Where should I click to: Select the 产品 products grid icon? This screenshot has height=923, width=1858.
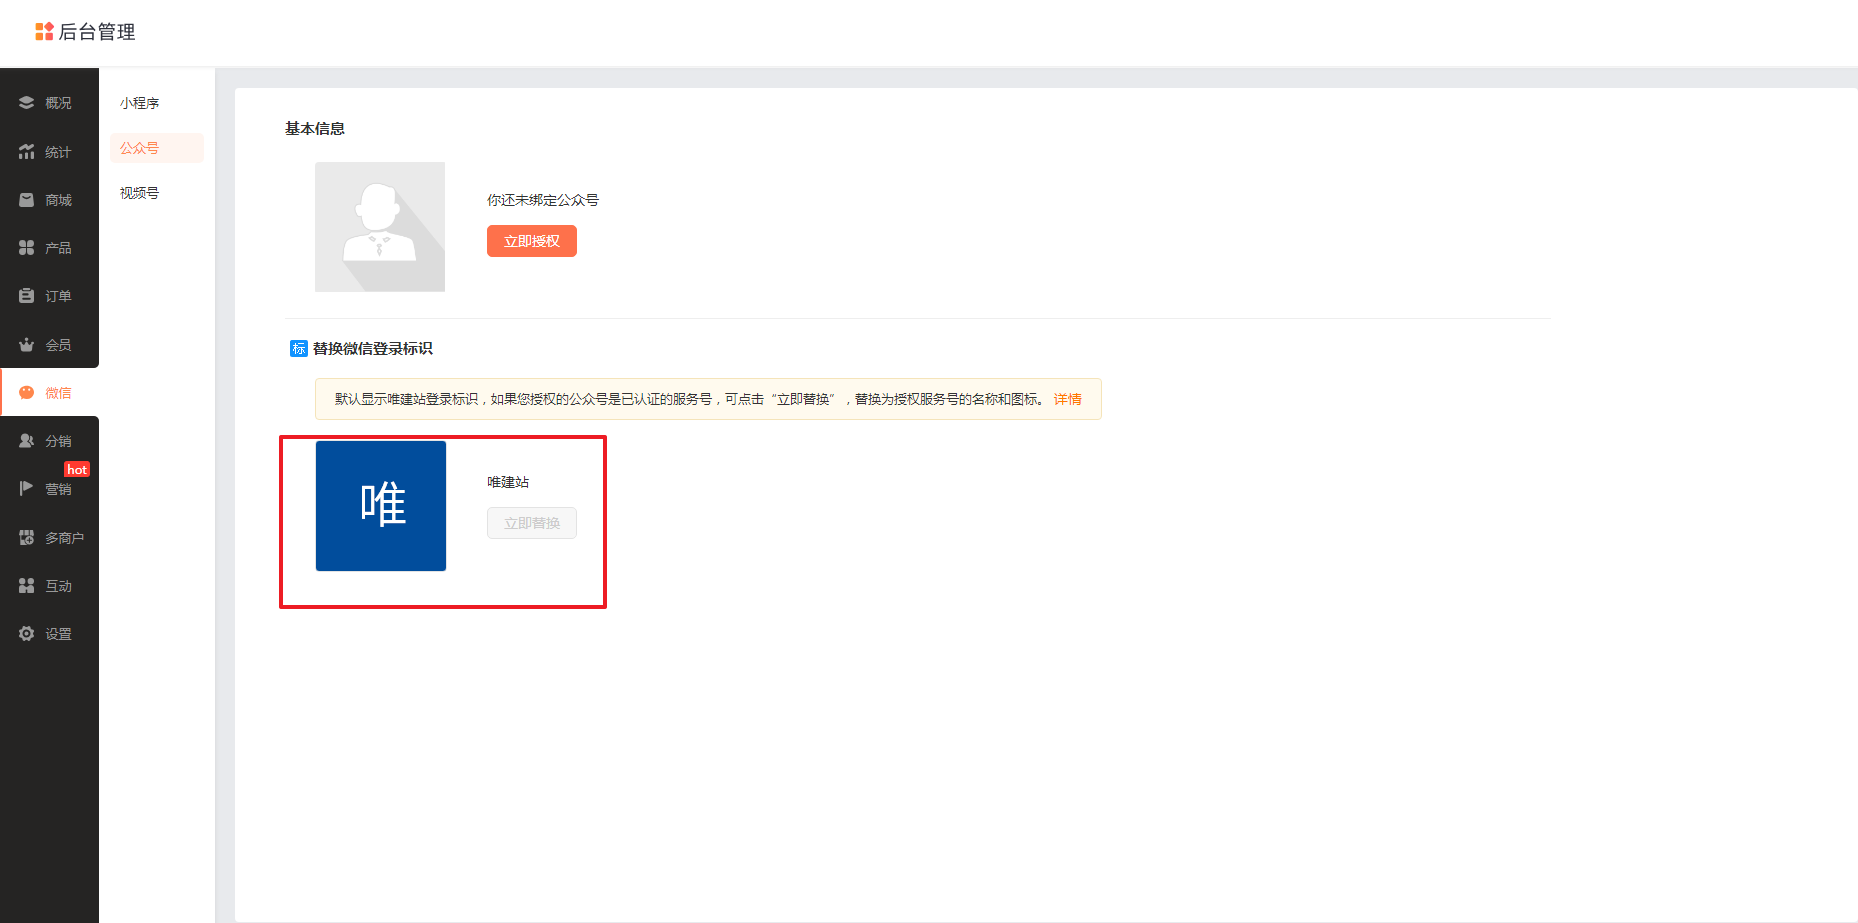coord(27,248)
